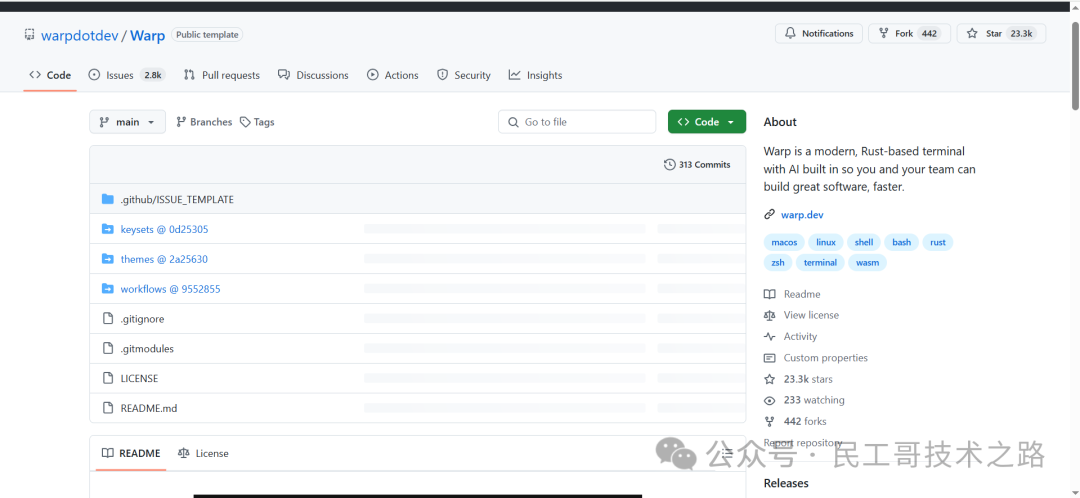Open the Releases section heading
Viewport: 1080px width, 498px height.
pos(786,483)
